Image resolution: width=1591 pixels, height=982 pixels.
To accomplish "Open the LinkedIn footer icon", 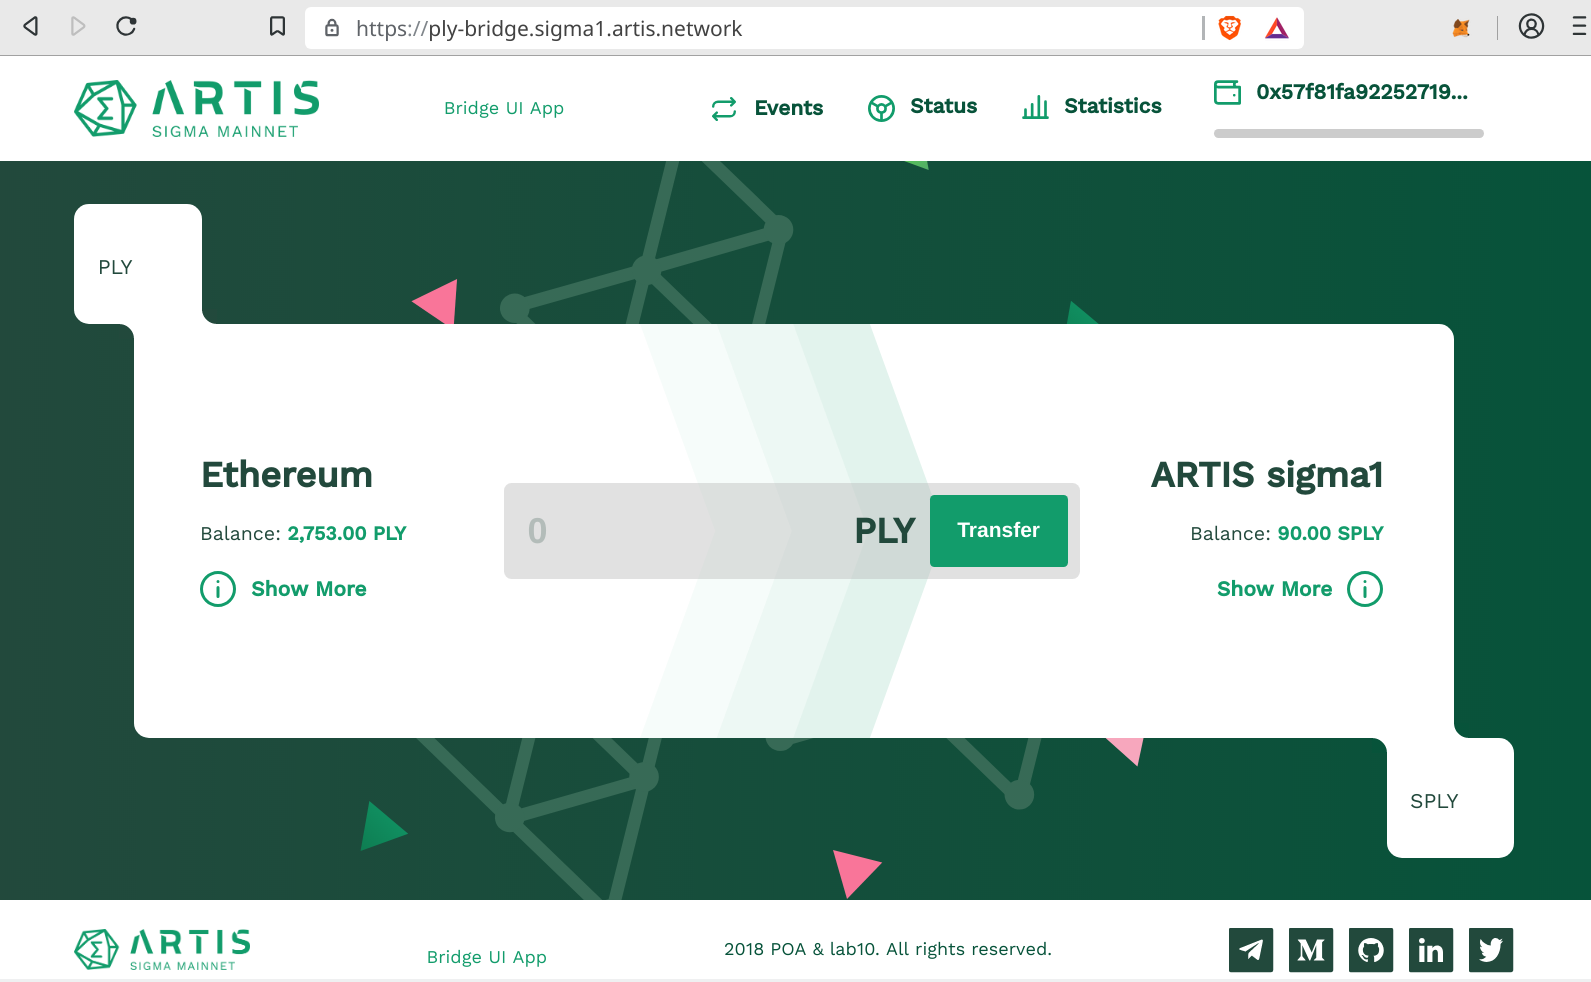I will pyautogui.click(x=1431, y=950).
